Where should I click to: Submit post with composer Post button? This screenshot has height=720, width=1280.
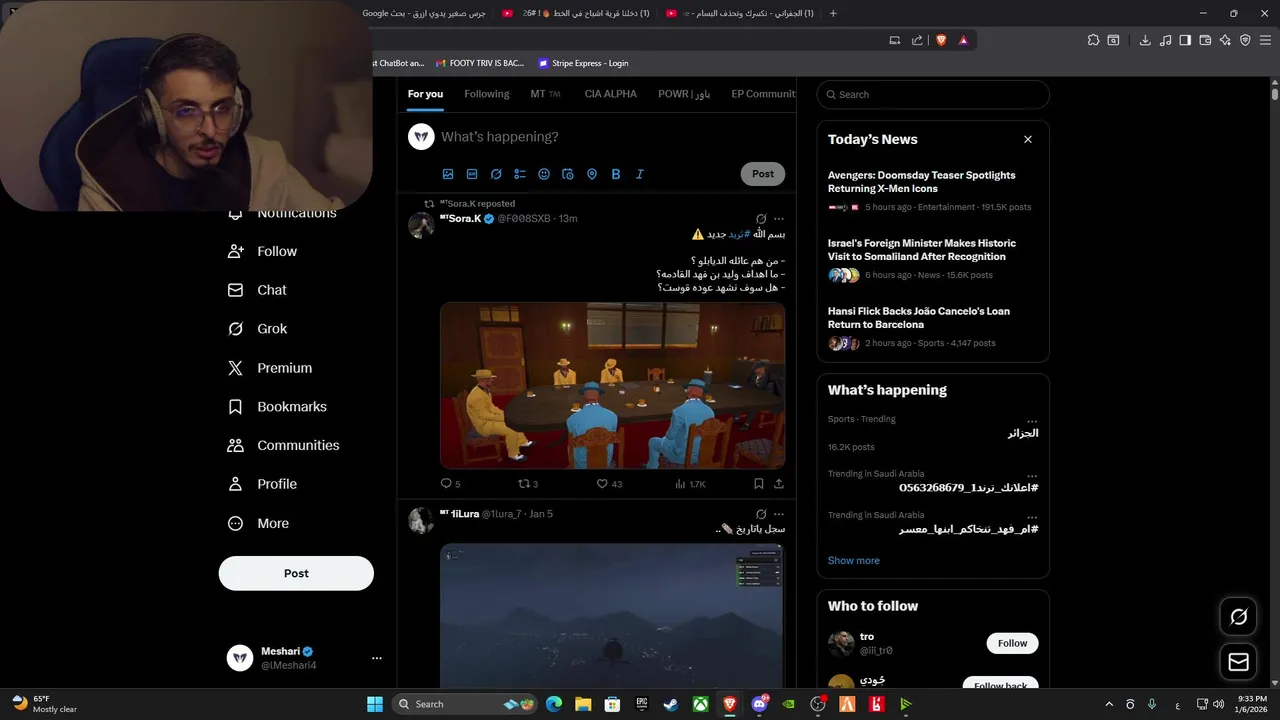763,174
